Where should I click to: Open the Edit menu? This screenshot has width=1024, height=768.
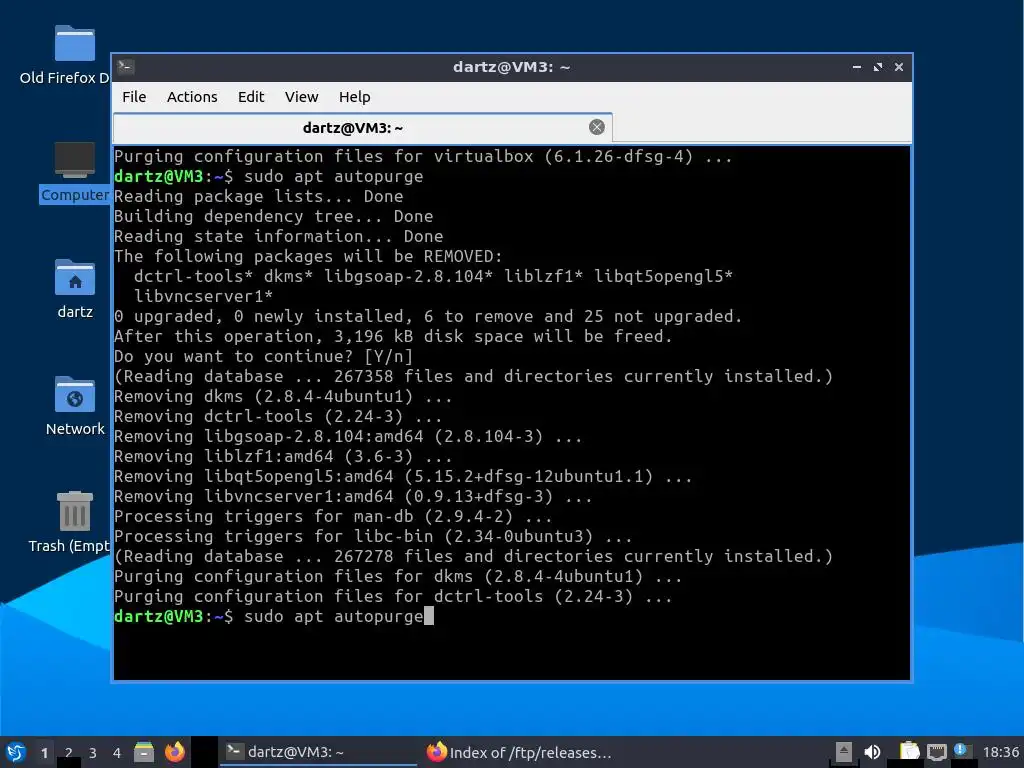[251, 97]
